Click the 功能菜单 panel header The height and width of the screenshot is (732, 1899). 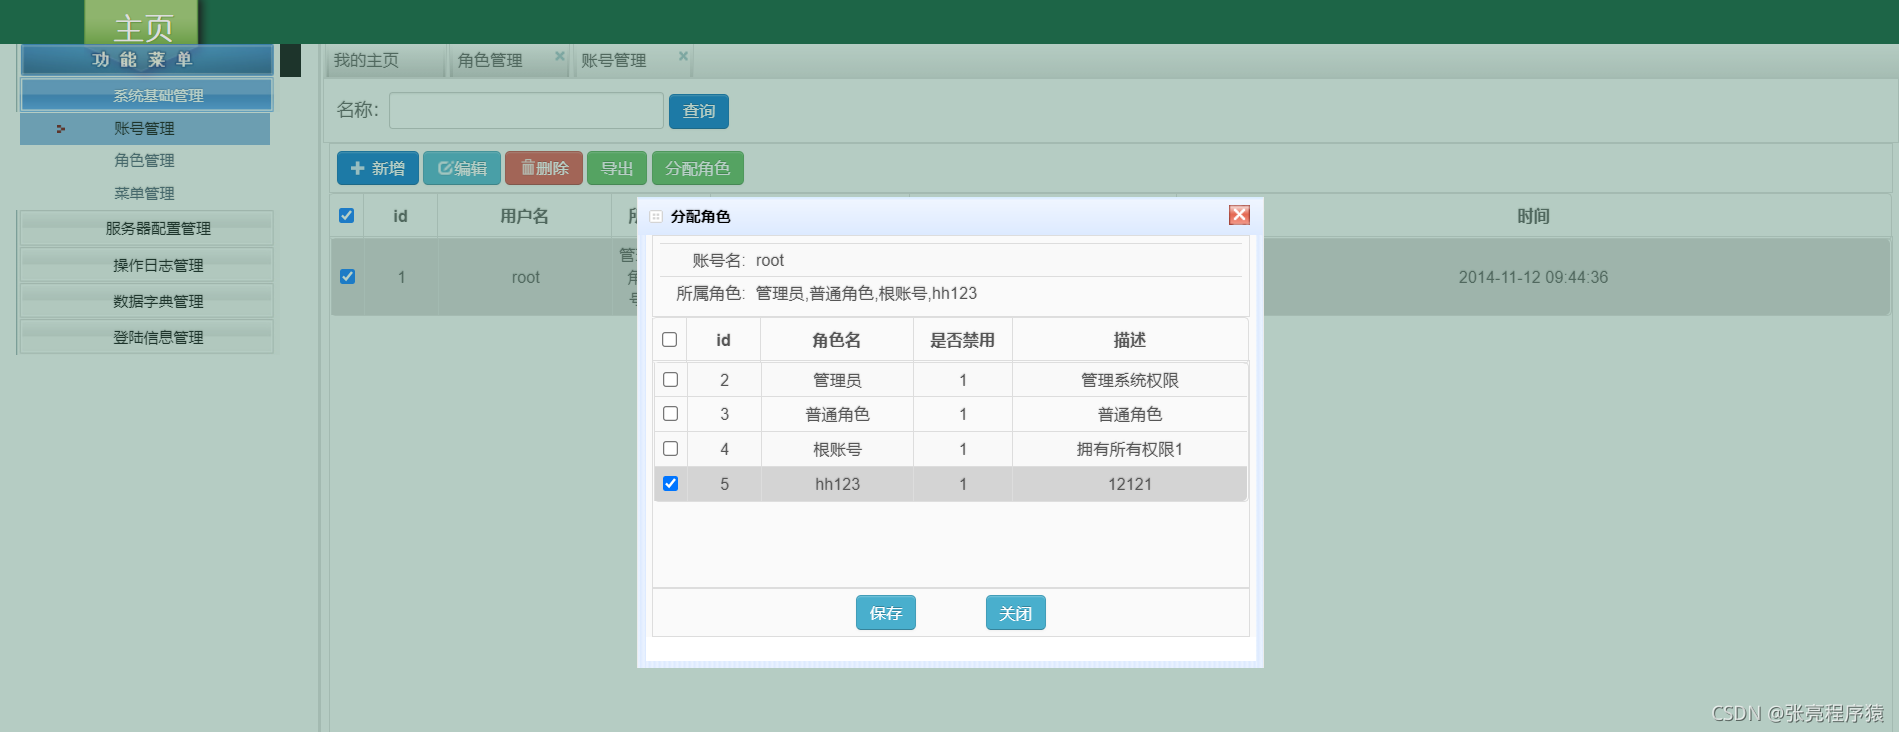[x=146, y=59]
